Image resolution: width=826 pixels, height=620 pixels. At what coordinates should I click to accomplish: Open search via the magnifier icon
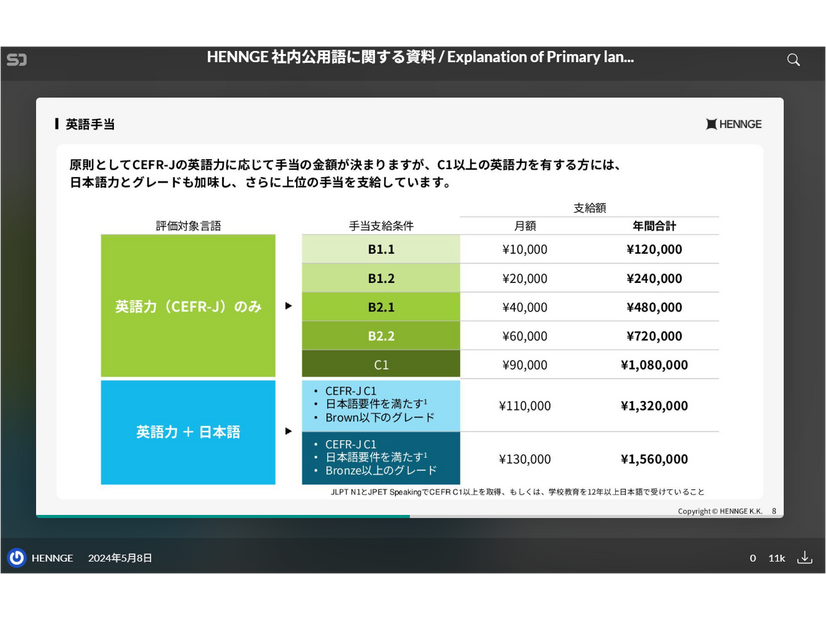793,60
